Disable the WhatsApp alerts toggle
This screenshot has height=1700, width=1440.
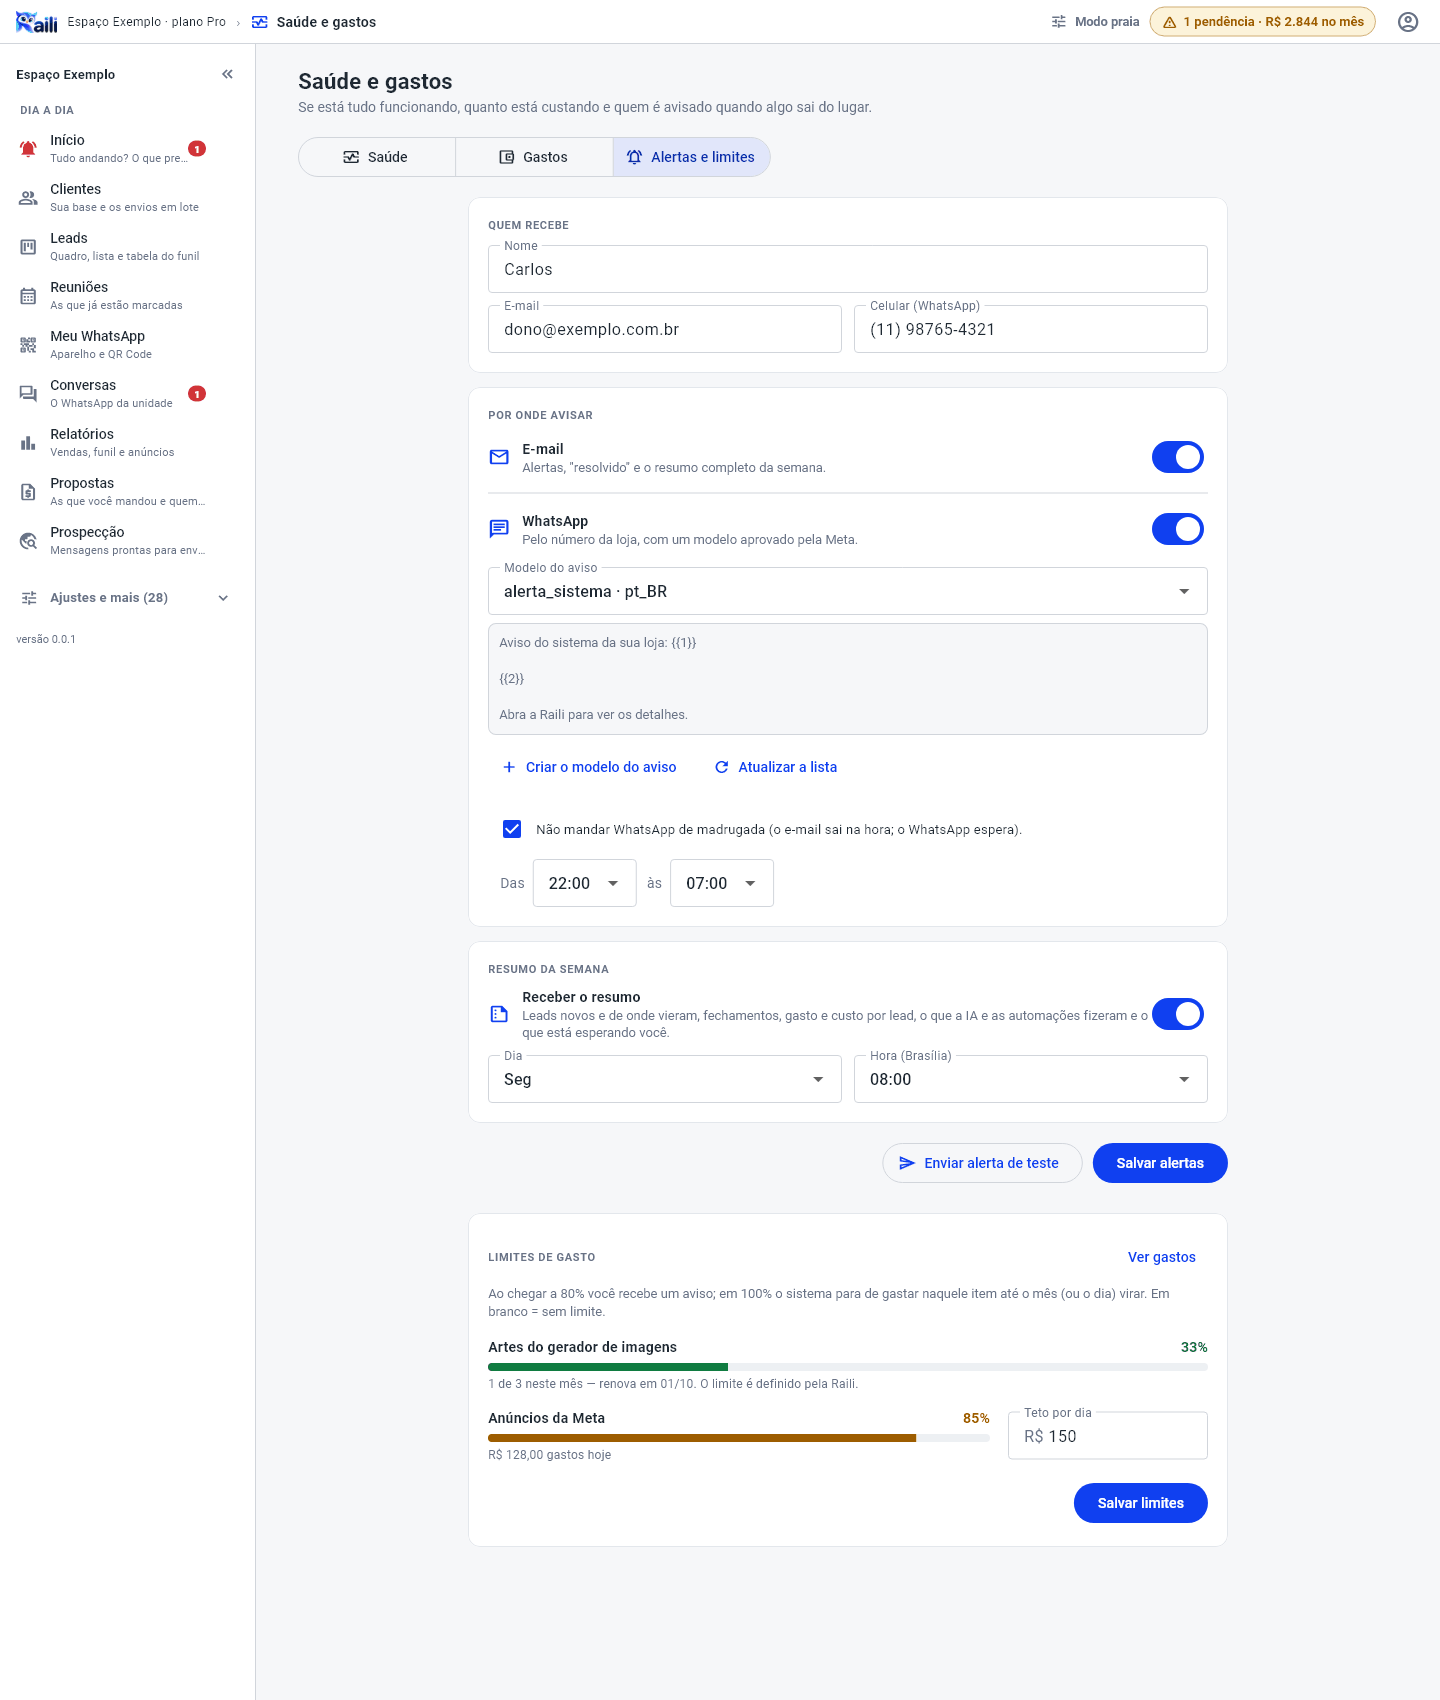pyautogui.click(x=1178, y=529)
